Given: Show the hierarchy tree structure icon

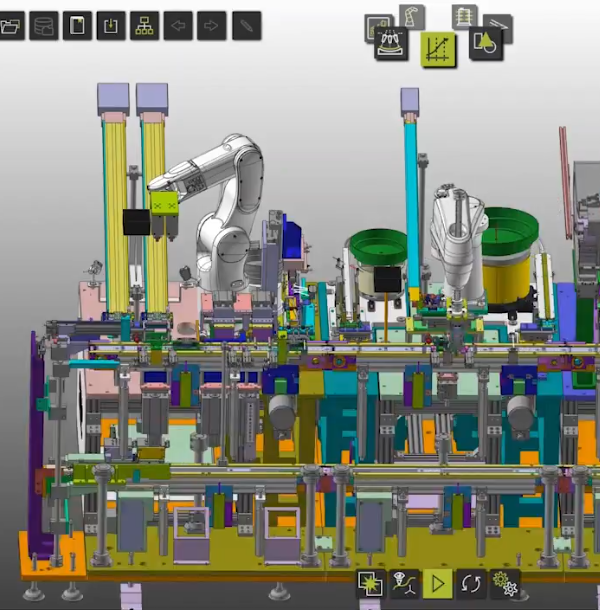Looking at the screenshot, I should click(144, 26).
